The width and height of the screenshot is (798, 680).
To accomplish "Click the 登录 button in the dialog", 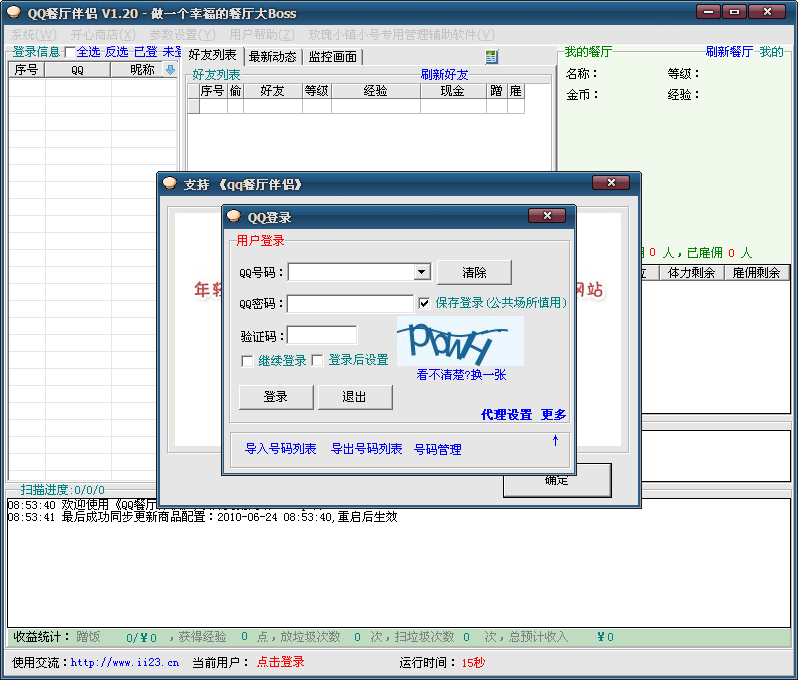I will tap(276, 396).
